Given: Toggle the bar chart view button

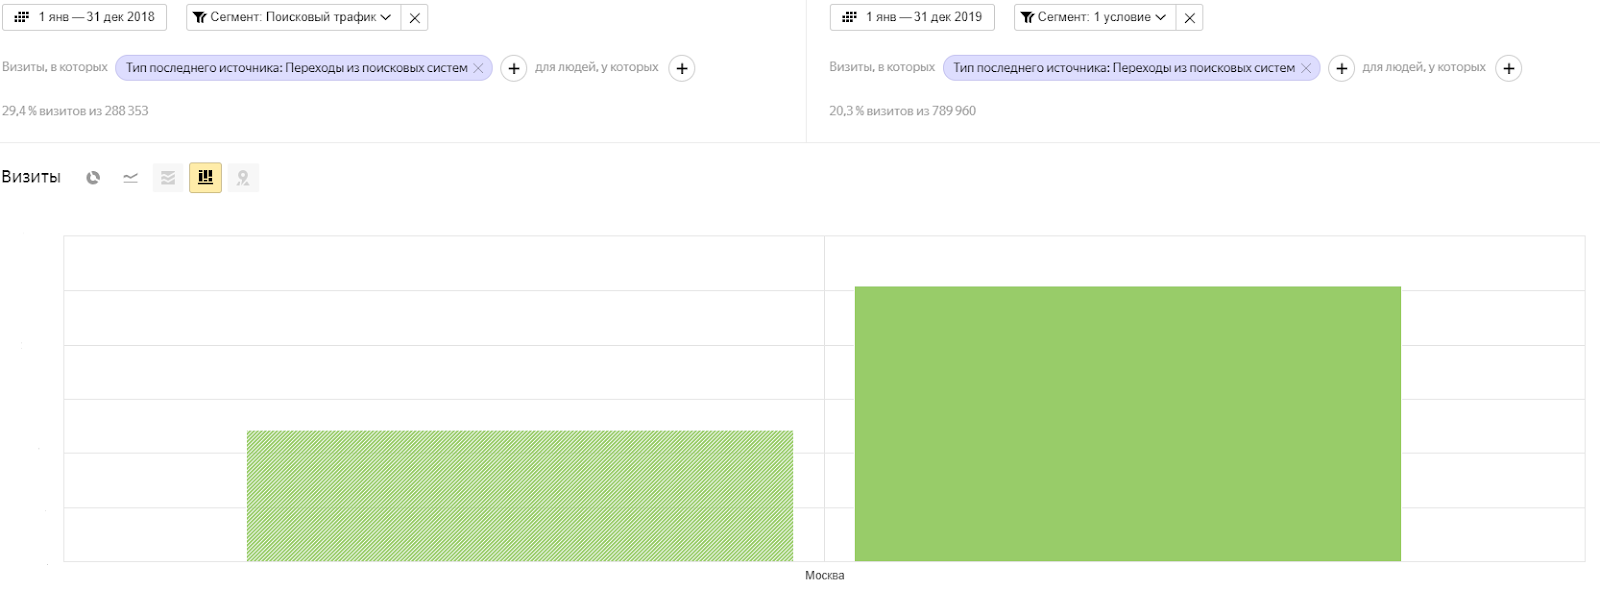Looking at the screenshot, I should (205, 178).
